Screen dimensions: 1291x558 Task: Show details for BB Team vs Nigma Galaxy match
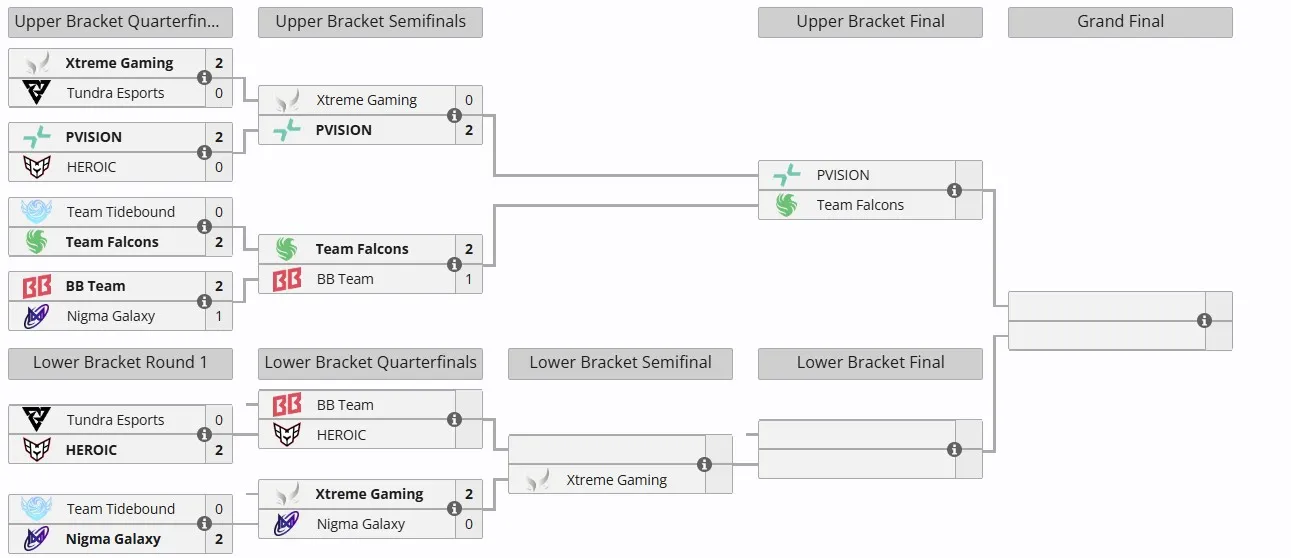point(204,301)
